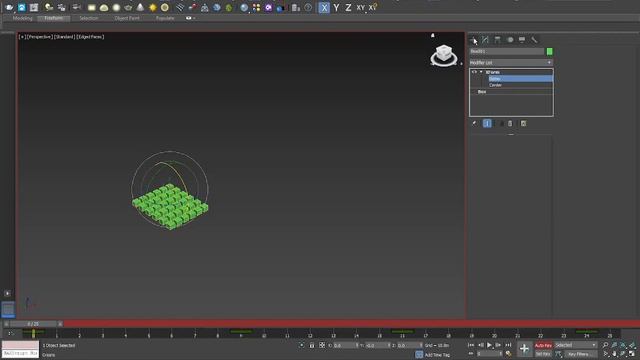Viewport: 640px width, 360px height.
Task: Open the Create command panel tab
Action: [x=473, y=40]
